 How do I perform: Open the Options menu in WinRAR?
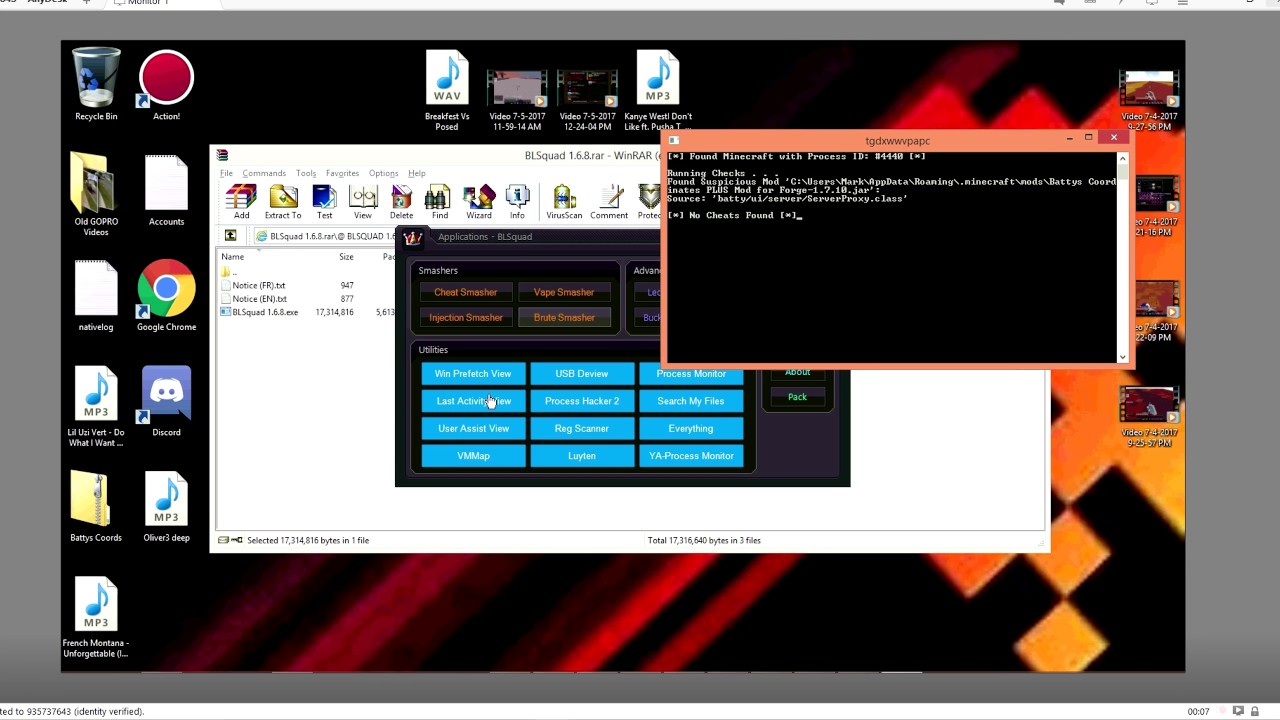click(x=383, y=173)
